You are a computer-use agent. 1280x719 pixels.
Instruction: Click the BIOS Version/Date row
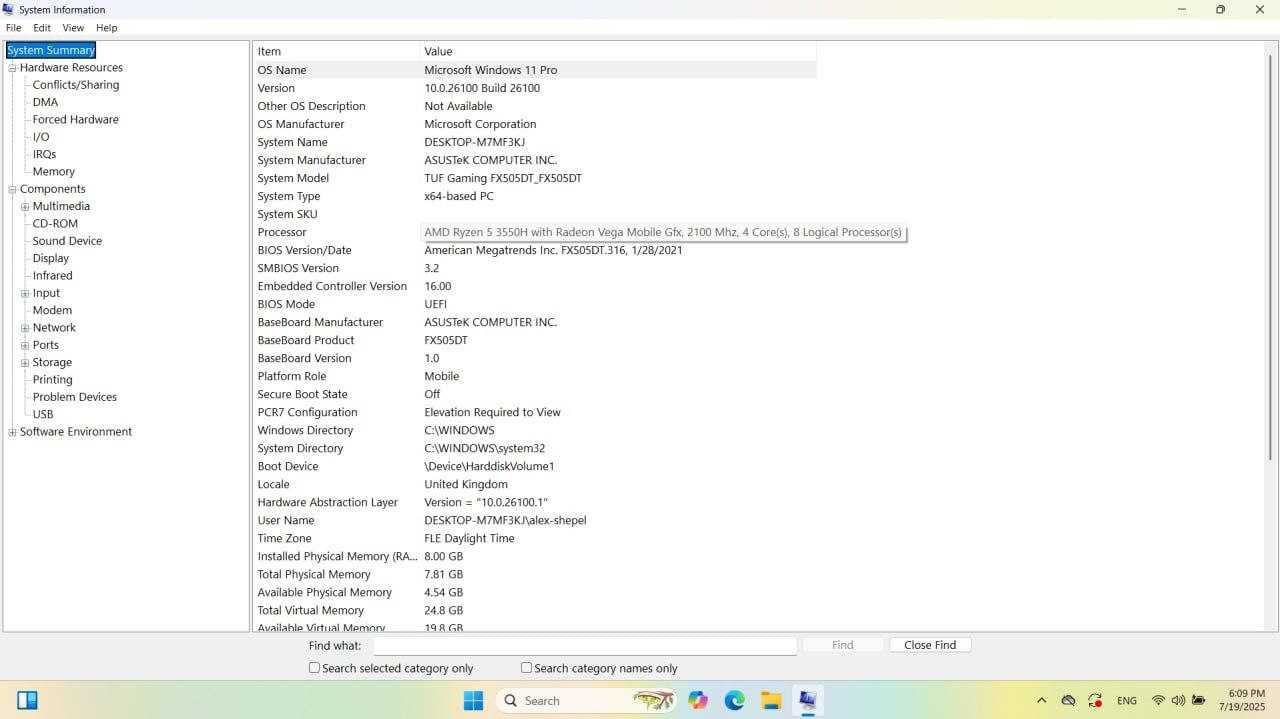tap(535, 250)
